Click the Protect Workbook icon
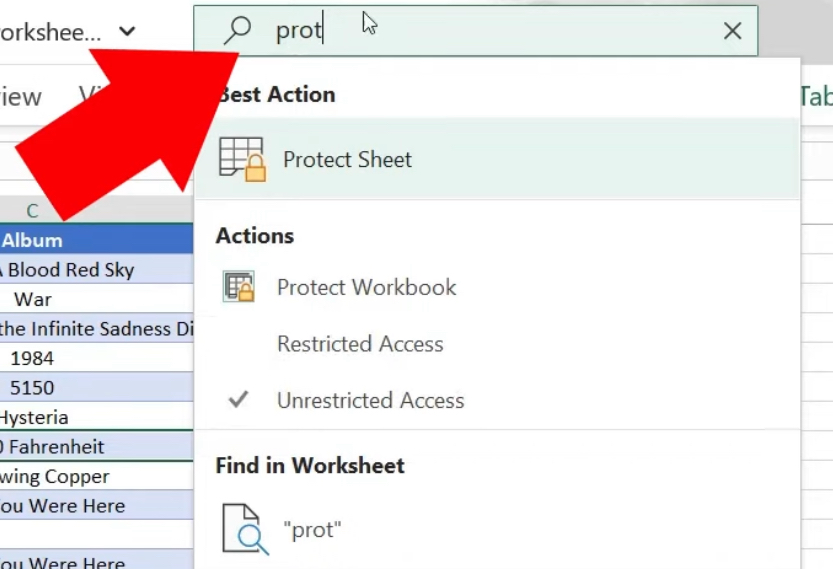 [x=239, y=286]
